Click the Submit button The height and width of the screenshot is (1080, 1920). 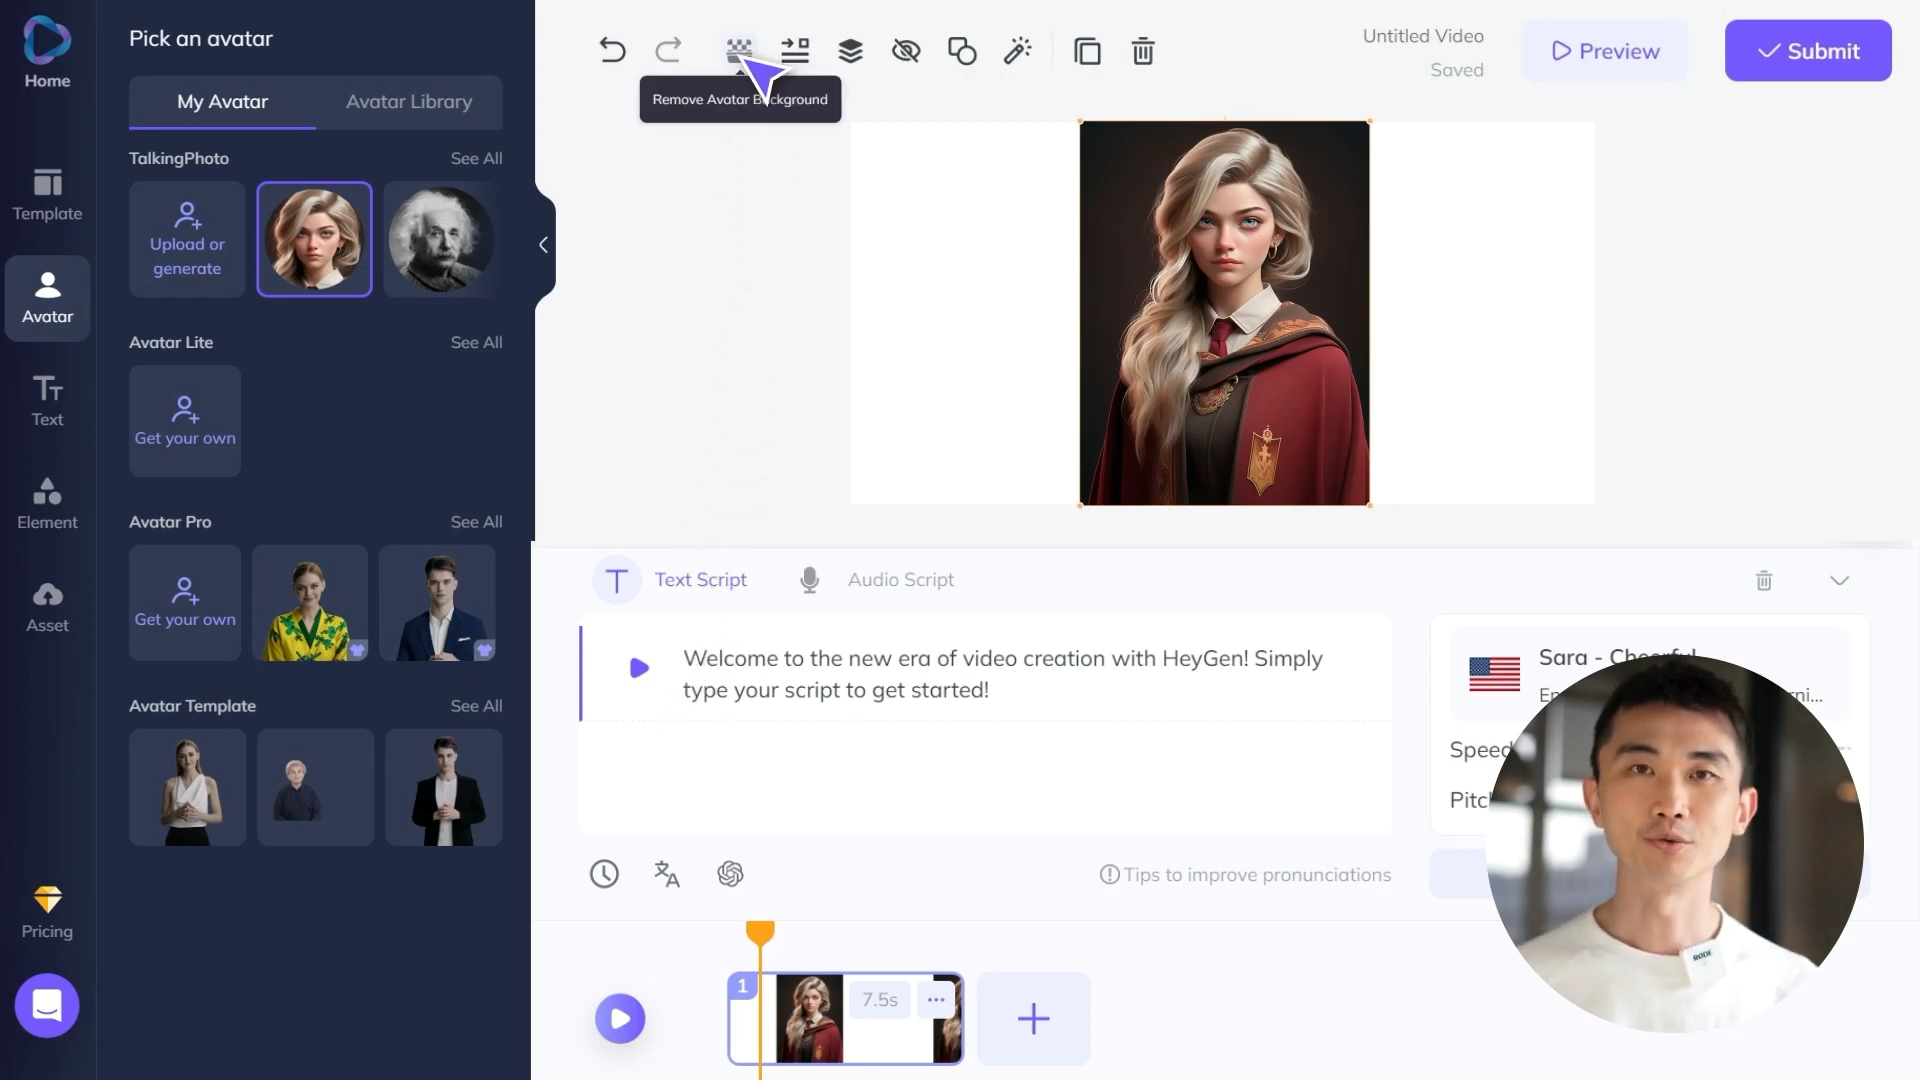coord(1808,50)
